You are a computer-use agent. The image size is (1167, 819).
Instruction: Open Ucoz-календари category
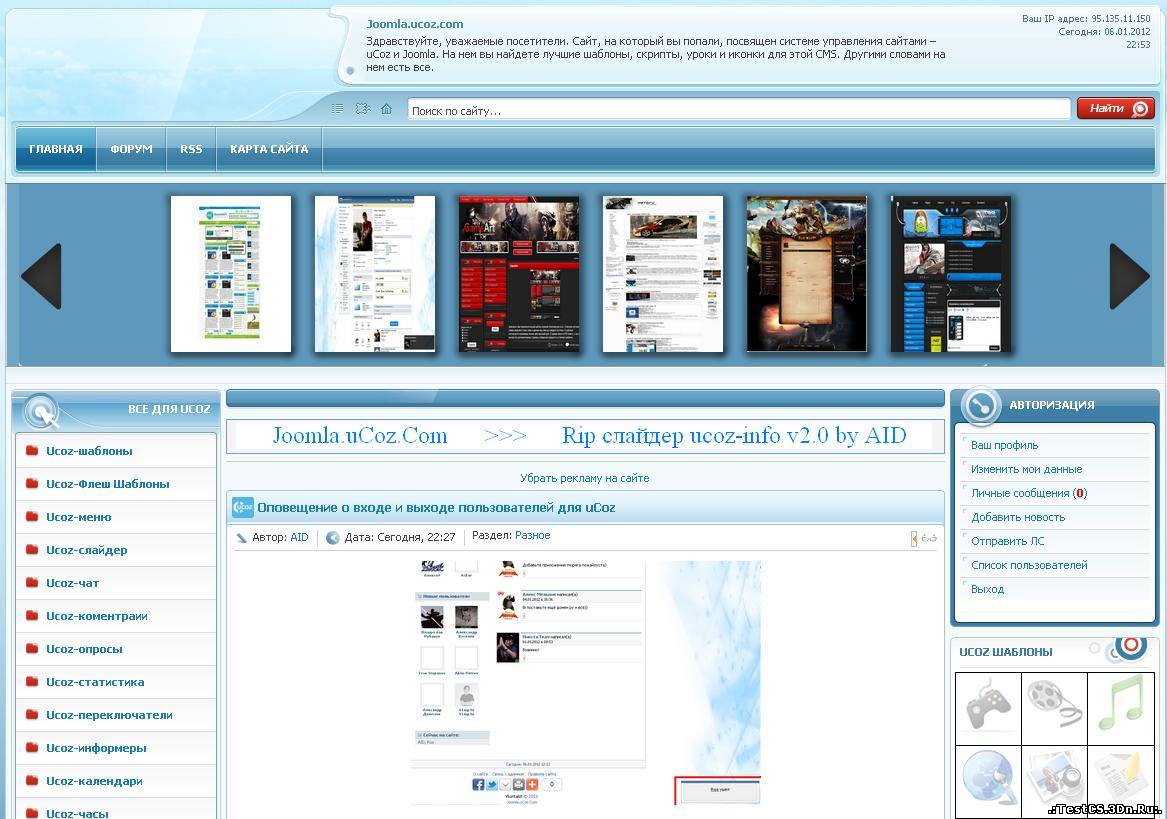(95, 781)
